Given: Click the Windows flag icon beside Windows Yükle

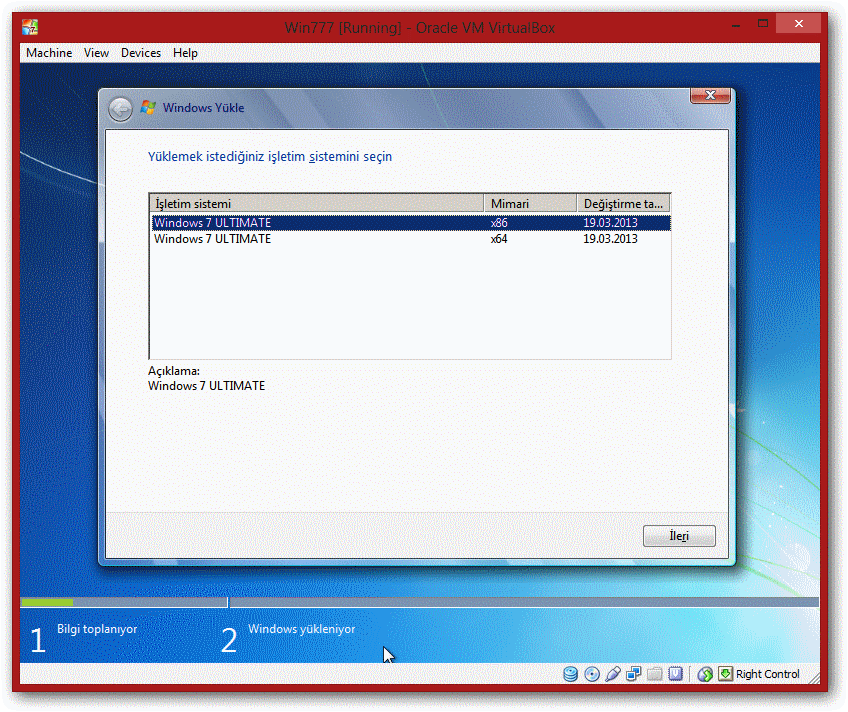Looking at the screenshot, I should pos(148,107).
